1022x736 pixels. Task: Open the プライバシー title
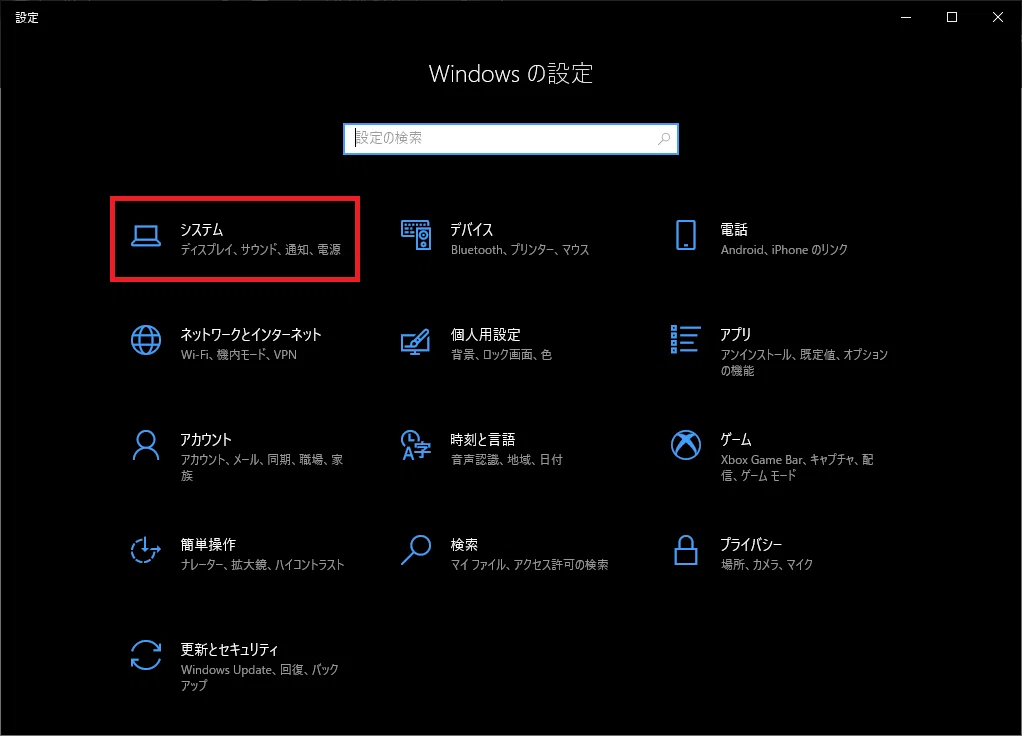751,544
